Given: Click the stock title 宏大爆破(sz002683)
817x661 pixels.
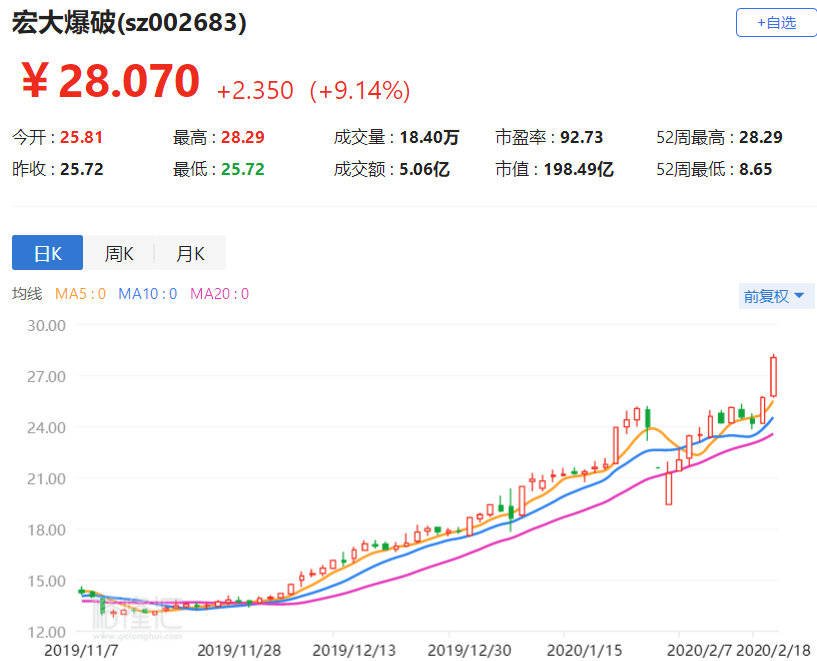Looking at the screenshot, I should [129, 23].
